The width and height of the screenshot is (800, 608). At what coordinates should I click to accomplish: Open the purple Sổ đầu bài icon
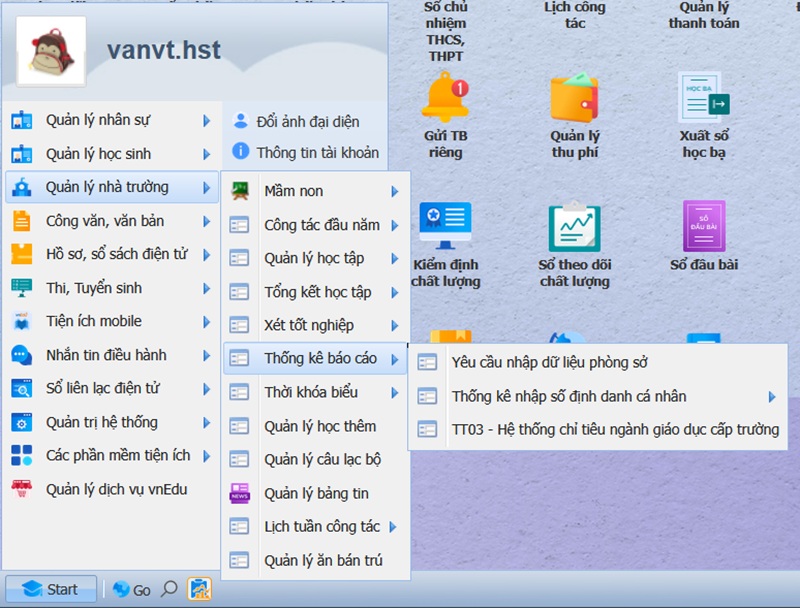coord(704,226)
